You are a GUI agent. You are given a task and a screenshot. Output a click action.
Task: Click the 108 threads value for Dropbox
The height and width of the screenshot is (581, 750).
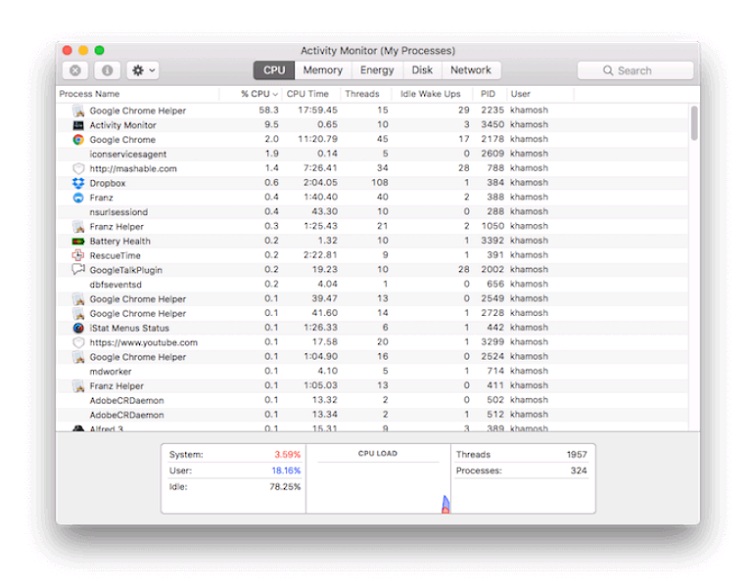tap(380, 183)
